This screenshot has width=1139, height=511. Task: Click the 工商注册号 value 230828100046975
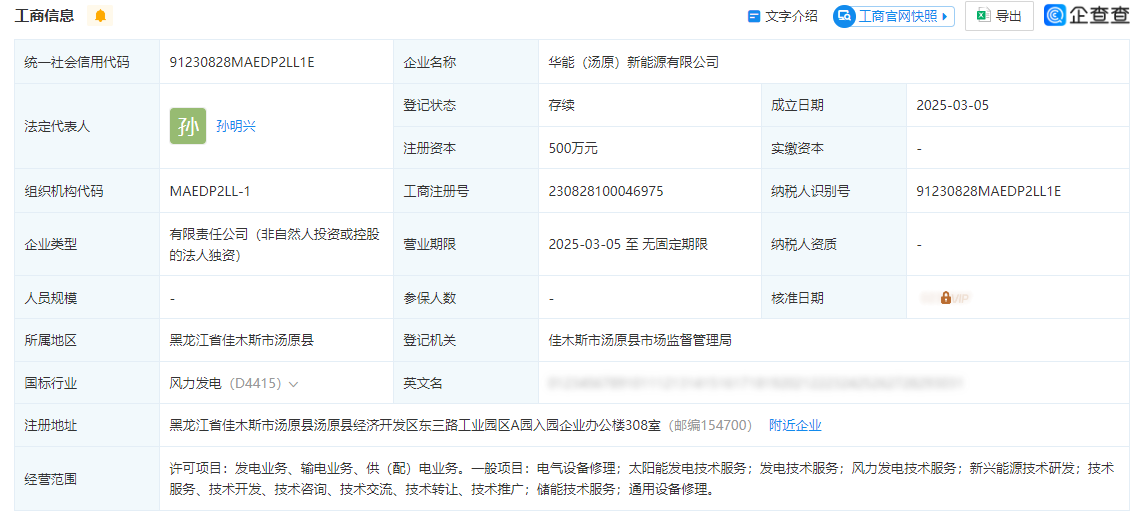tap(606, 191)
